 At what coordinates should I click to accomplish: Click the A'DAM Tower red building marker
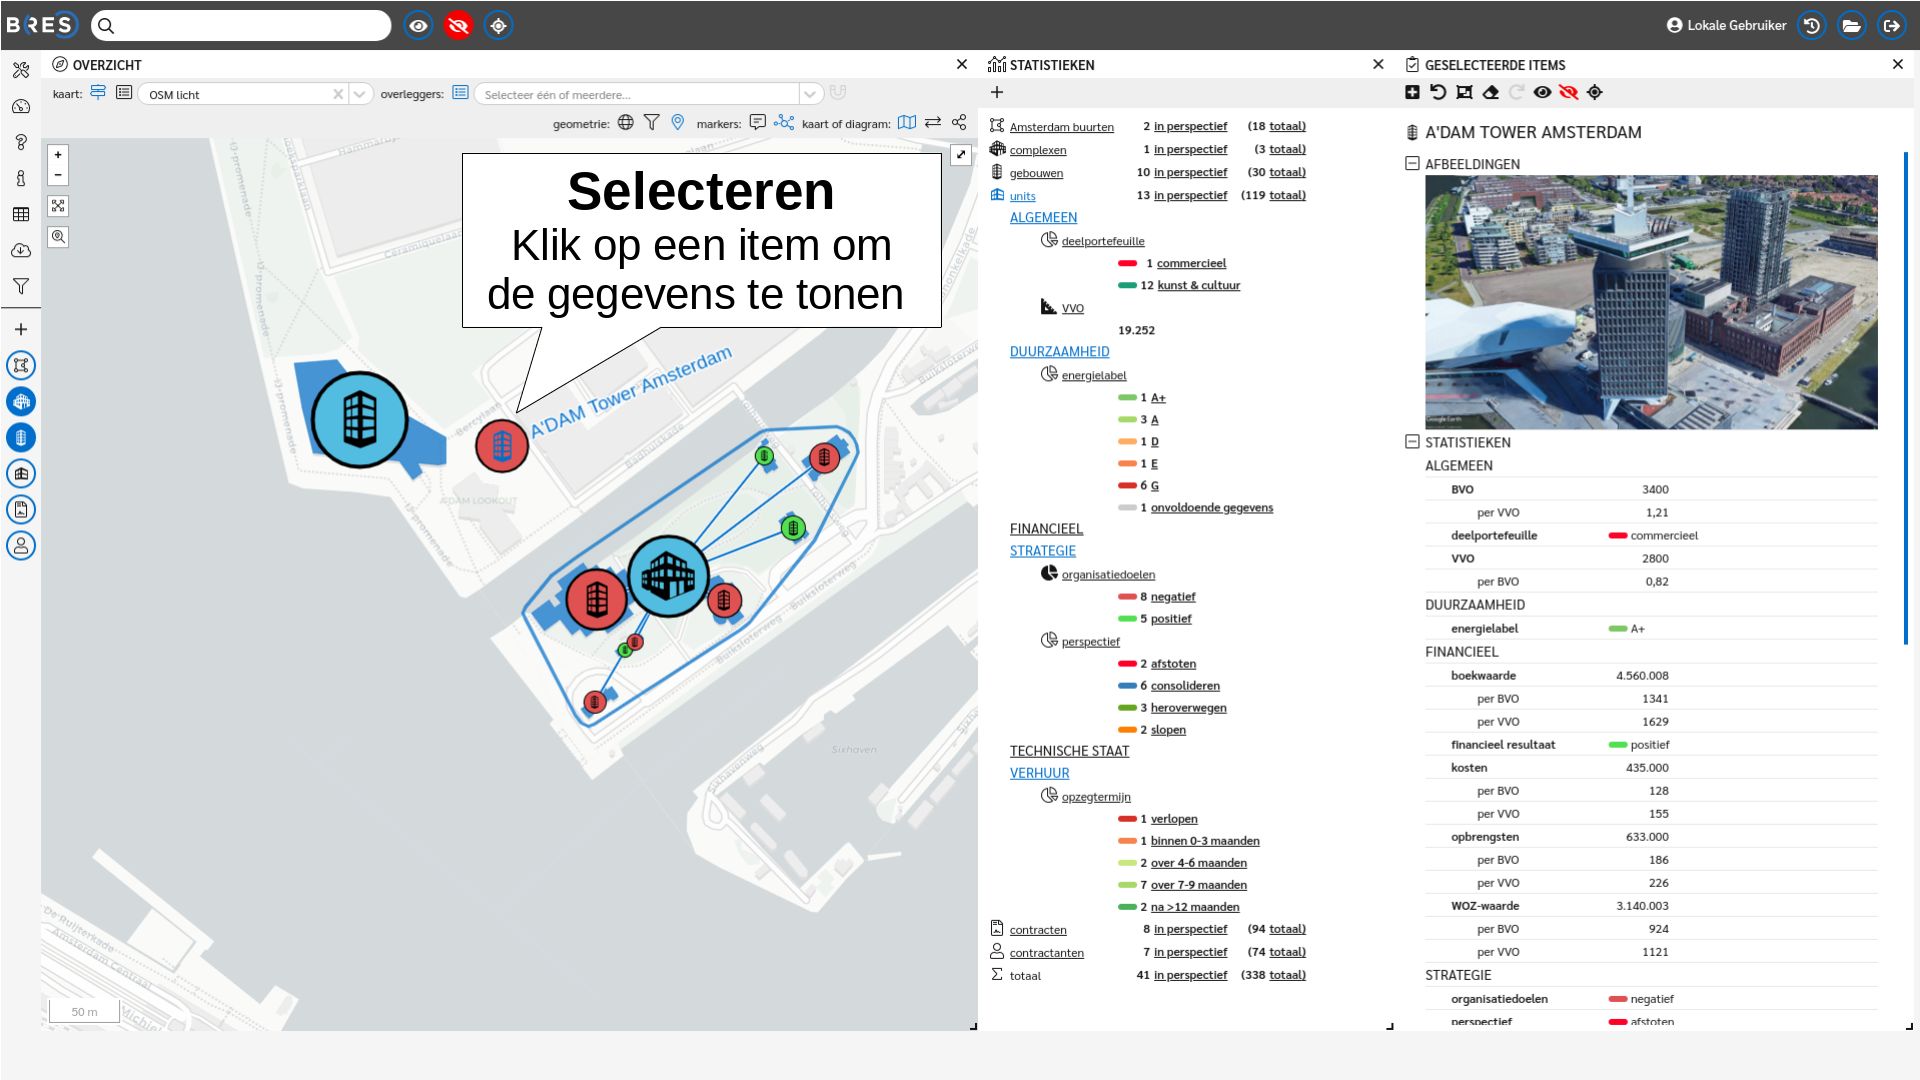(502, 445)
